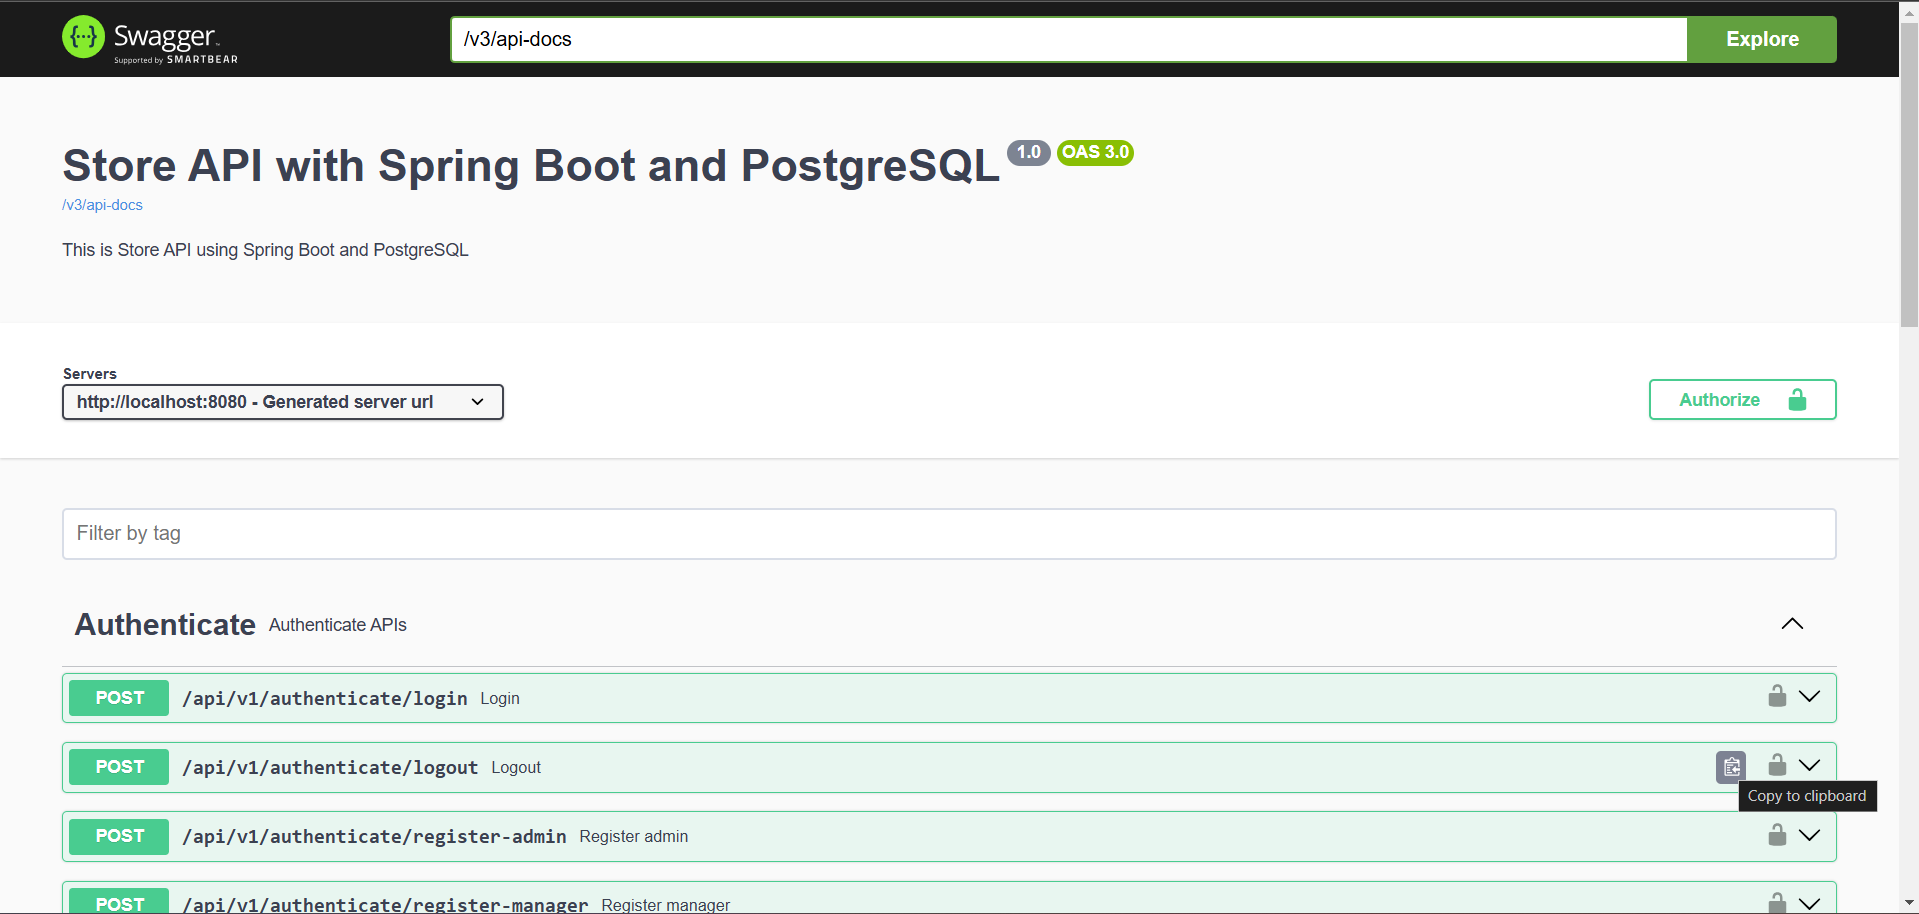Expand the logout endpoint with its chevron
1919x914 pixels.
click(1810, 765)
